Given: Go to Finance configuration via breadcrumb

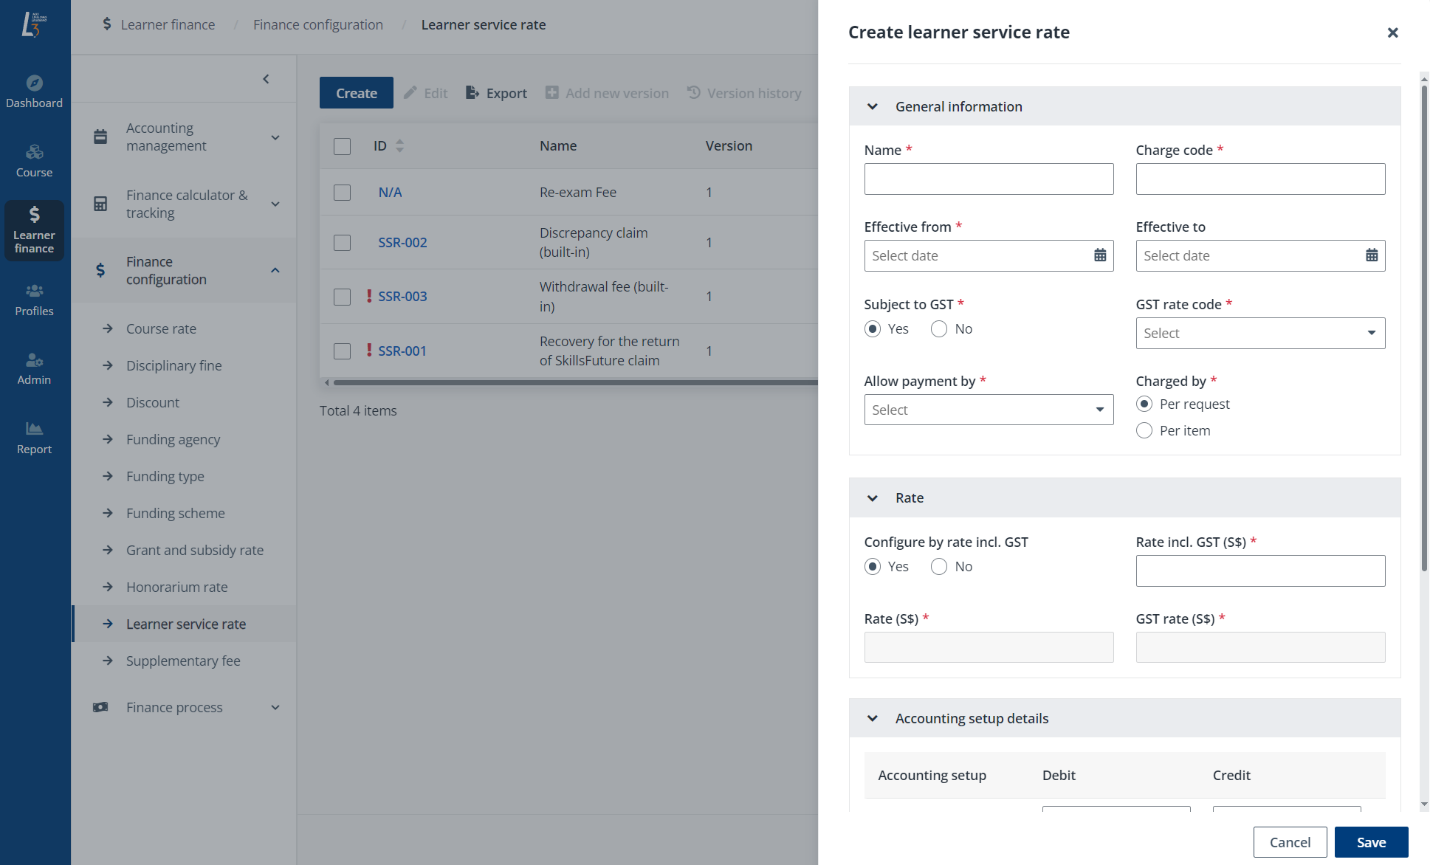Looking at the screenshot, I should (x=318, y=24).
